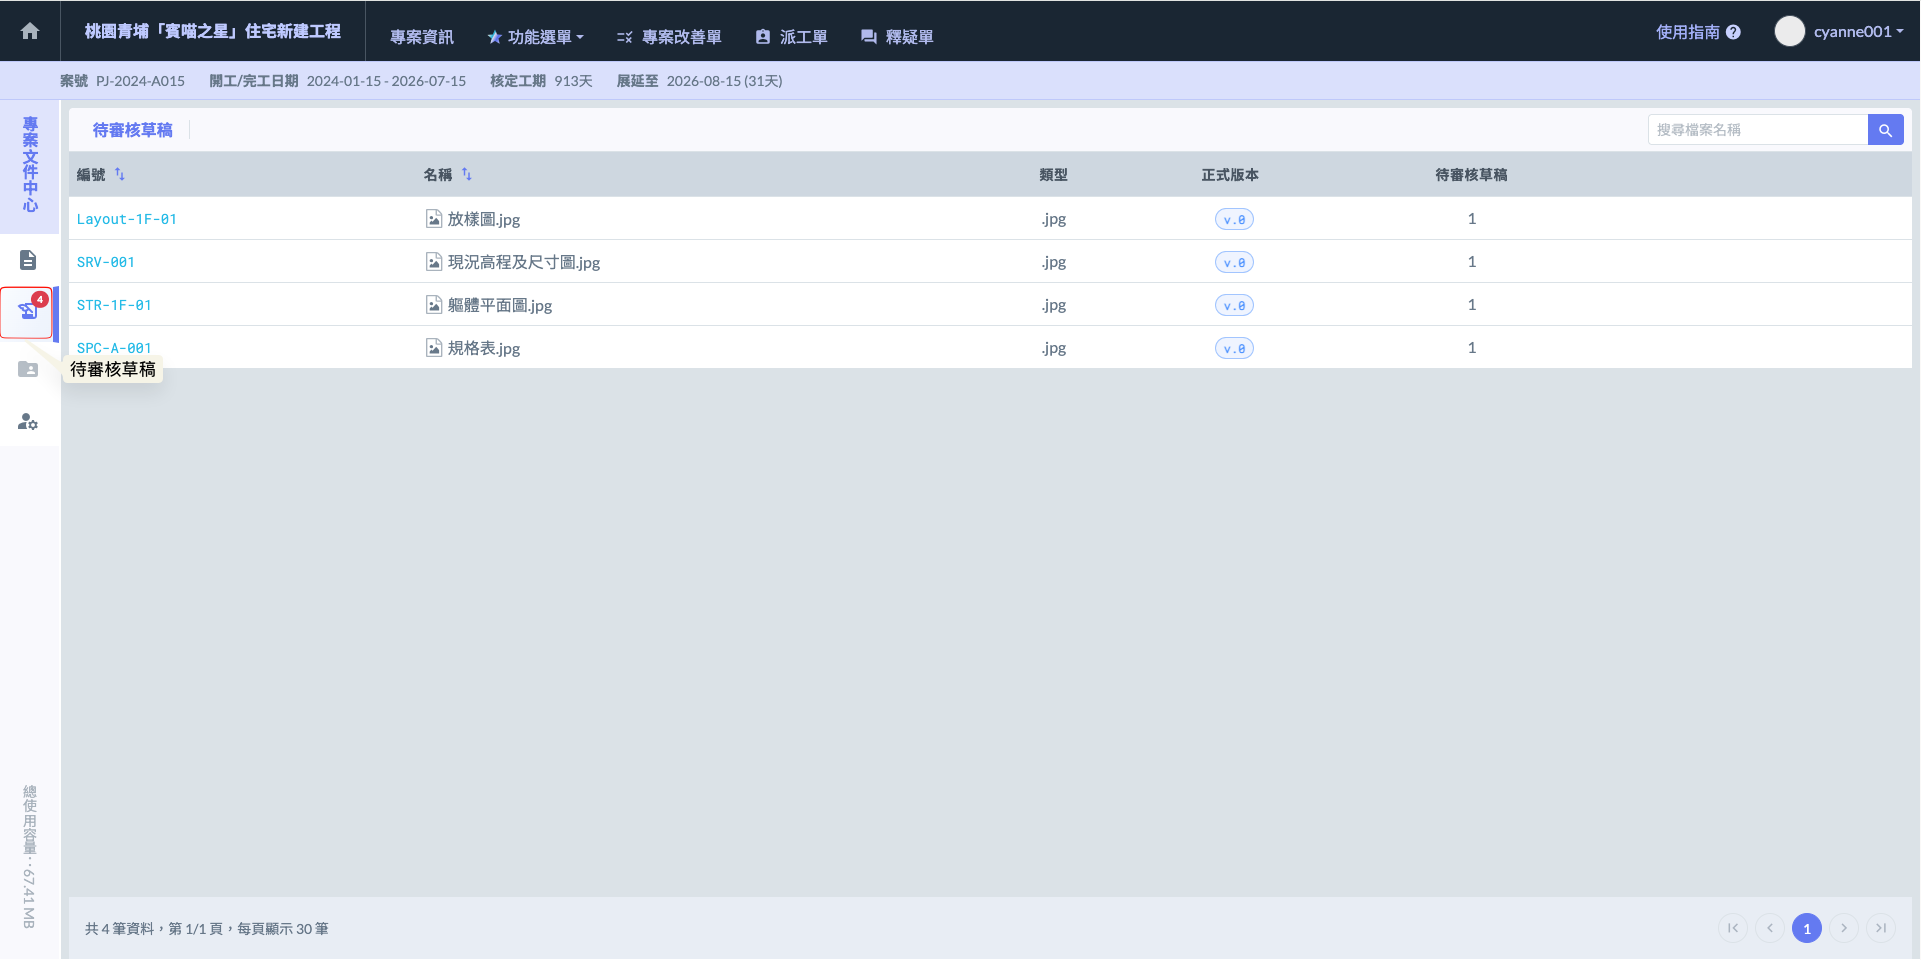Open pending review drafts sidebar icon
This screenshot has width=1921, height=960.
click(x=28, y=312)
